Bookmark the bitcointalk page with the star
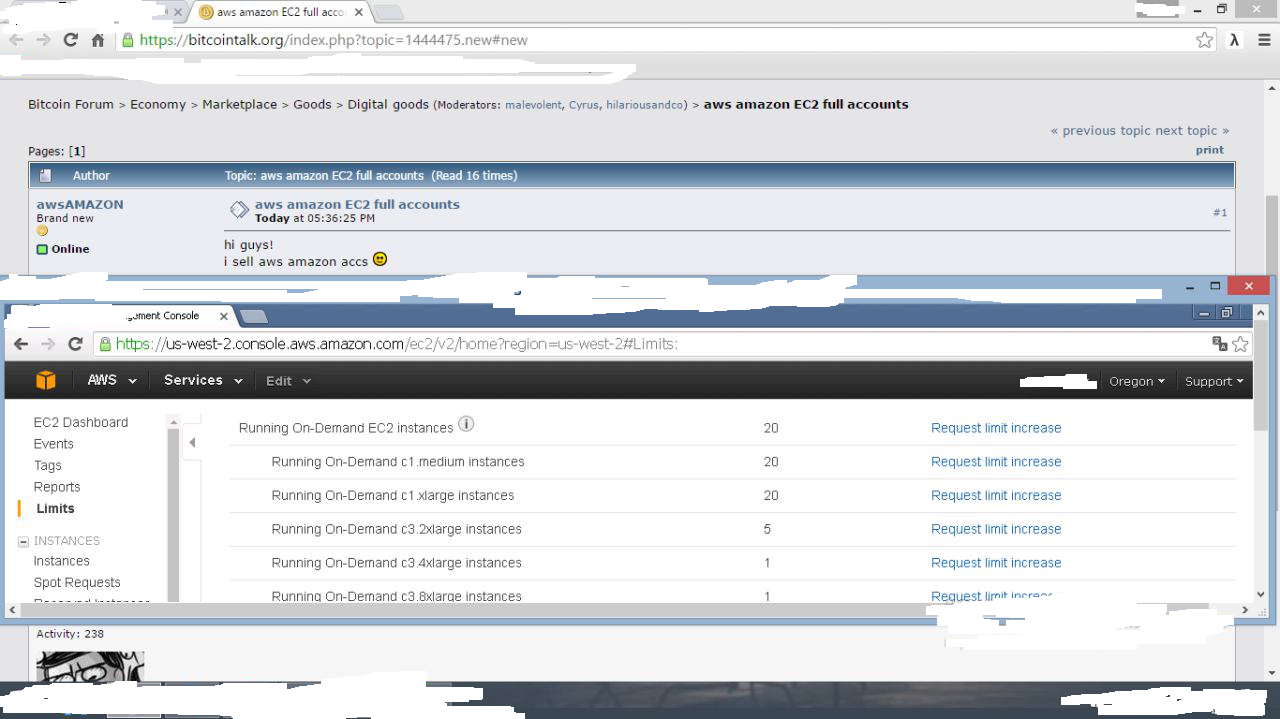1280x719 pixels. (1204, 40)
